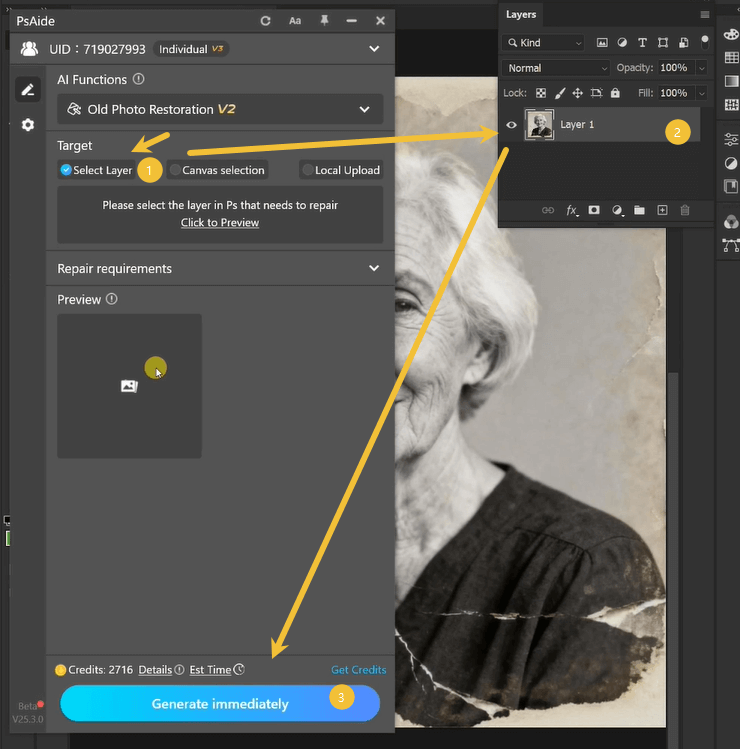Click the Details info icon
The width and height of the screenshot is (740, 749).
pyautogui.click(x=179, y=670)
